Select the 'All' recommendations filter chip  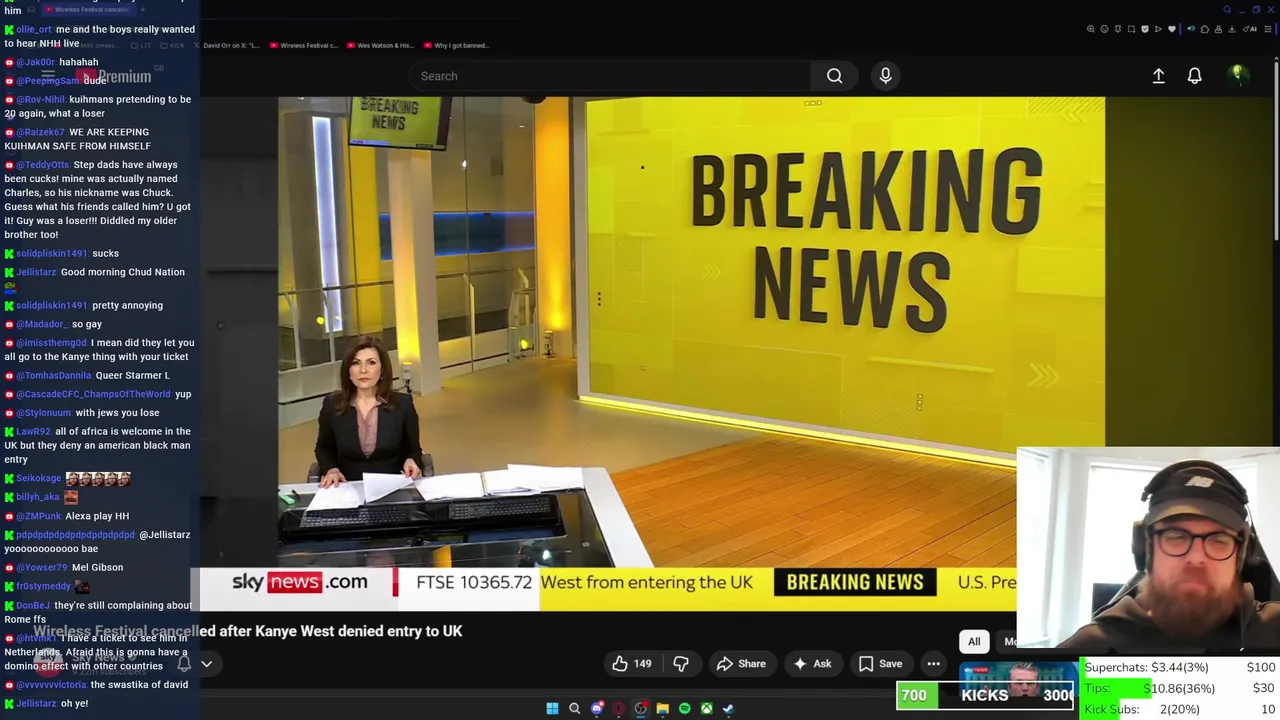tap(974, 642)
